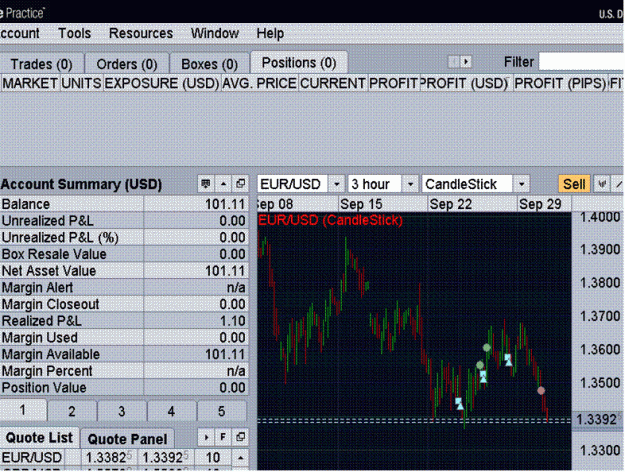
Task: Click the rightmost hourglass trade marker on chart
Action: coord(508,360)
